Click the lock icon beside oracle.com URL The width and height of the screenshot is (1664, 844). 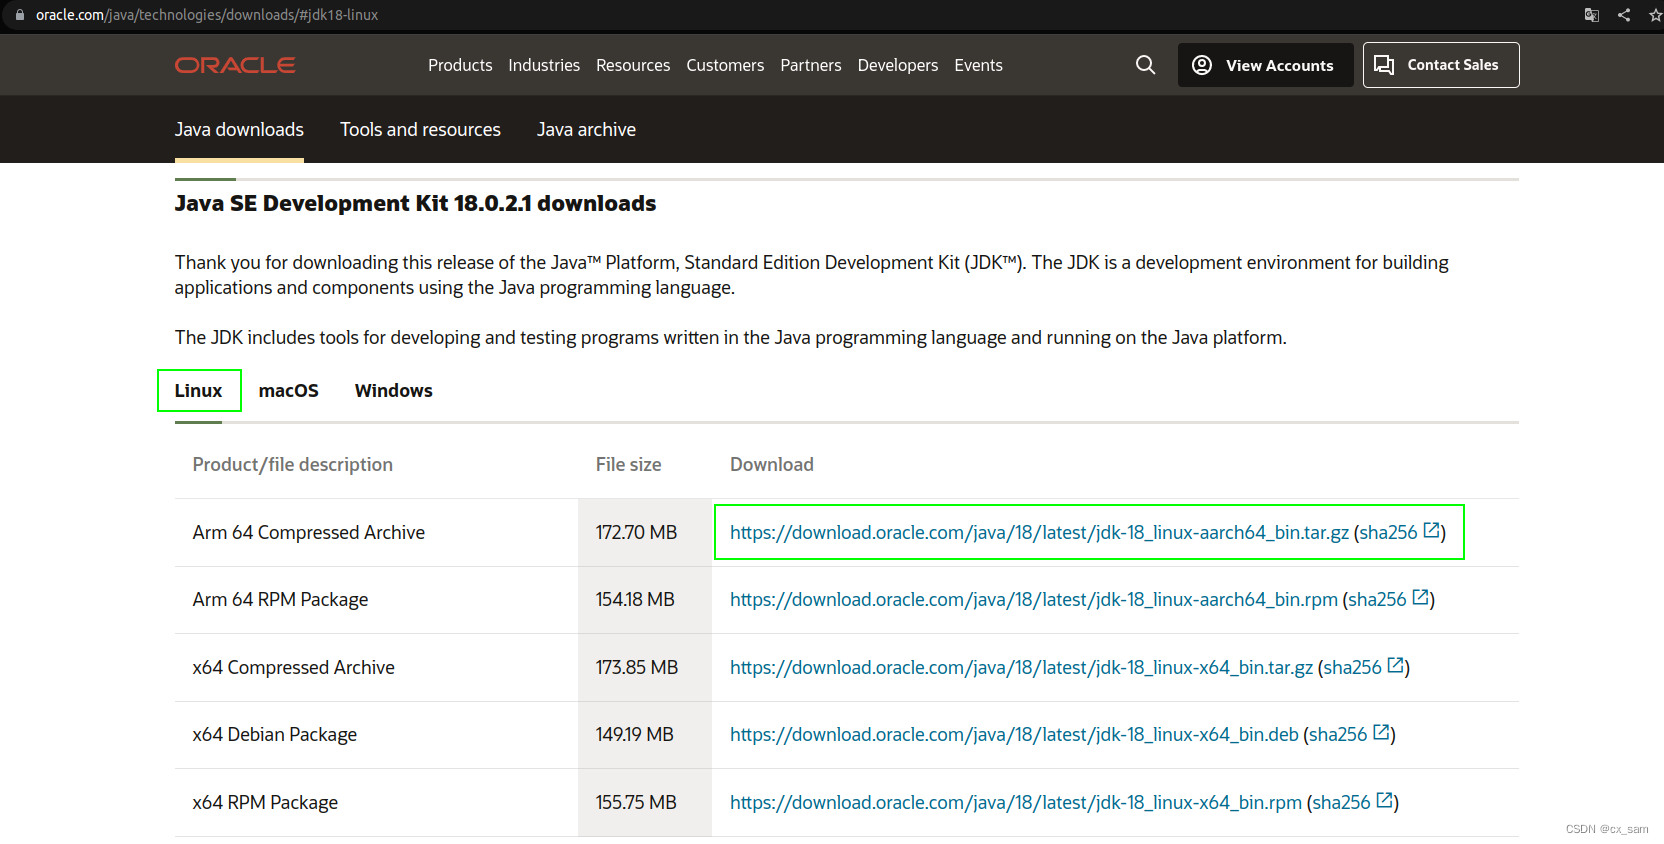click(x=19, y=15)
